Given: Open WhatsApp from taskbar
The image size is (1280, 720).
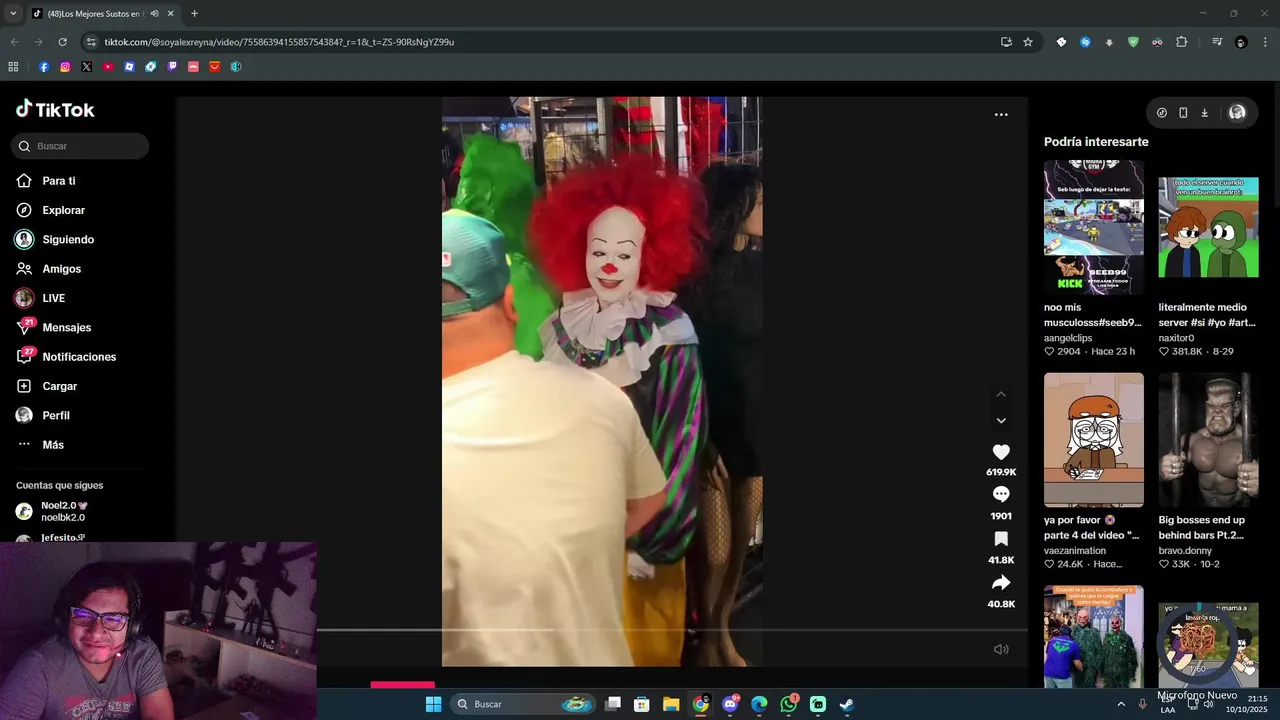Looking at the screenshot, I should 789,704.
